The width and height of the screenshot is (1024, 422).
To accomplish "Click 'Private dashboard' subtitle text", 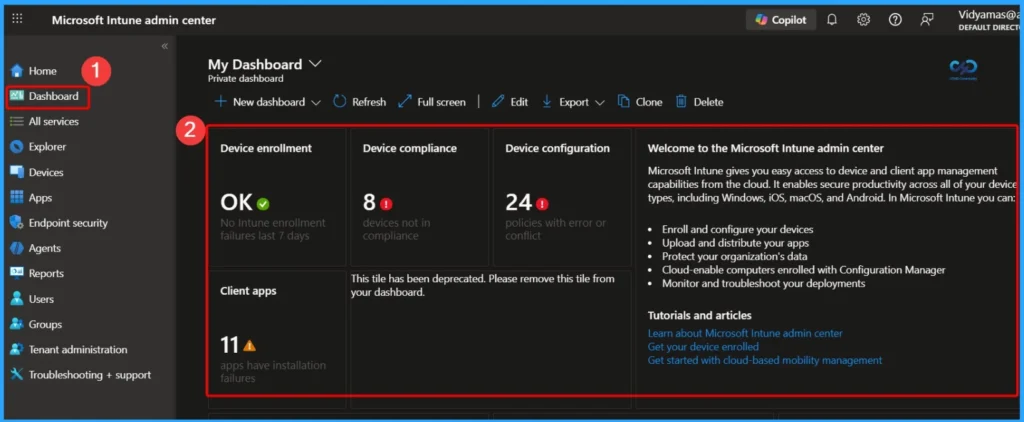I will click(x=246, y=78).
